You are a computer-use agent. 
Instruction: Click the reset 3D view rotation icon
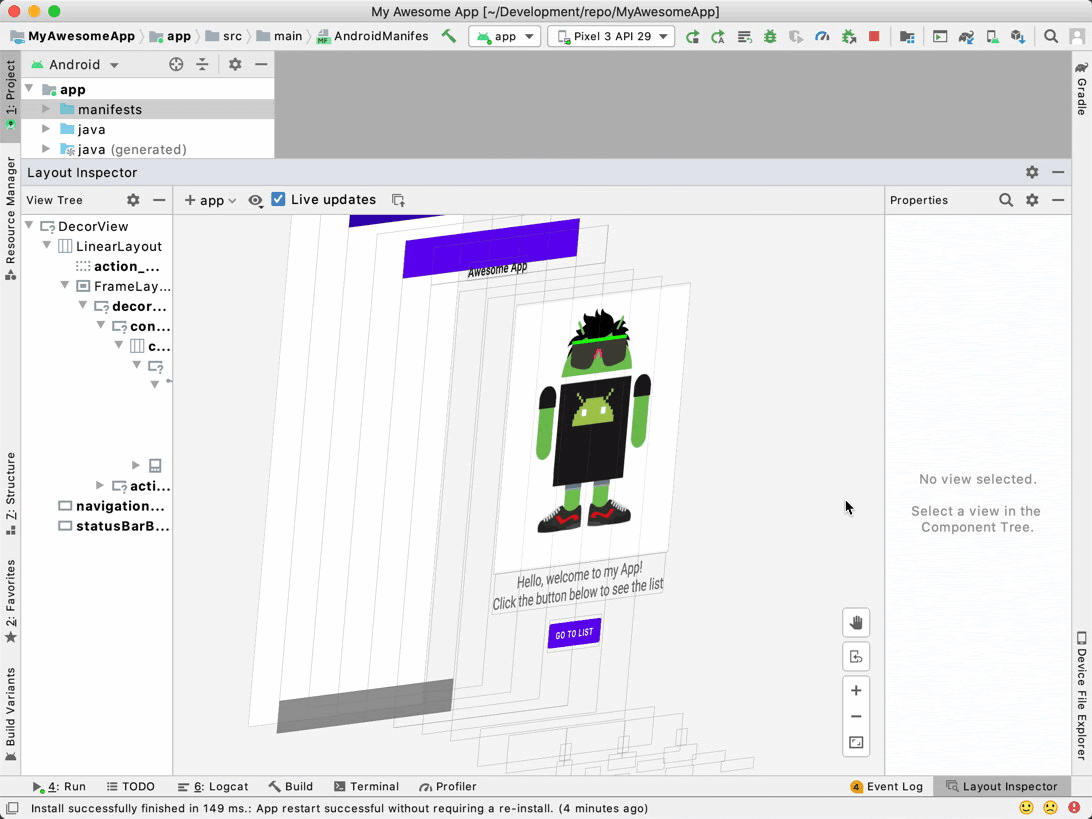point(855,657)
